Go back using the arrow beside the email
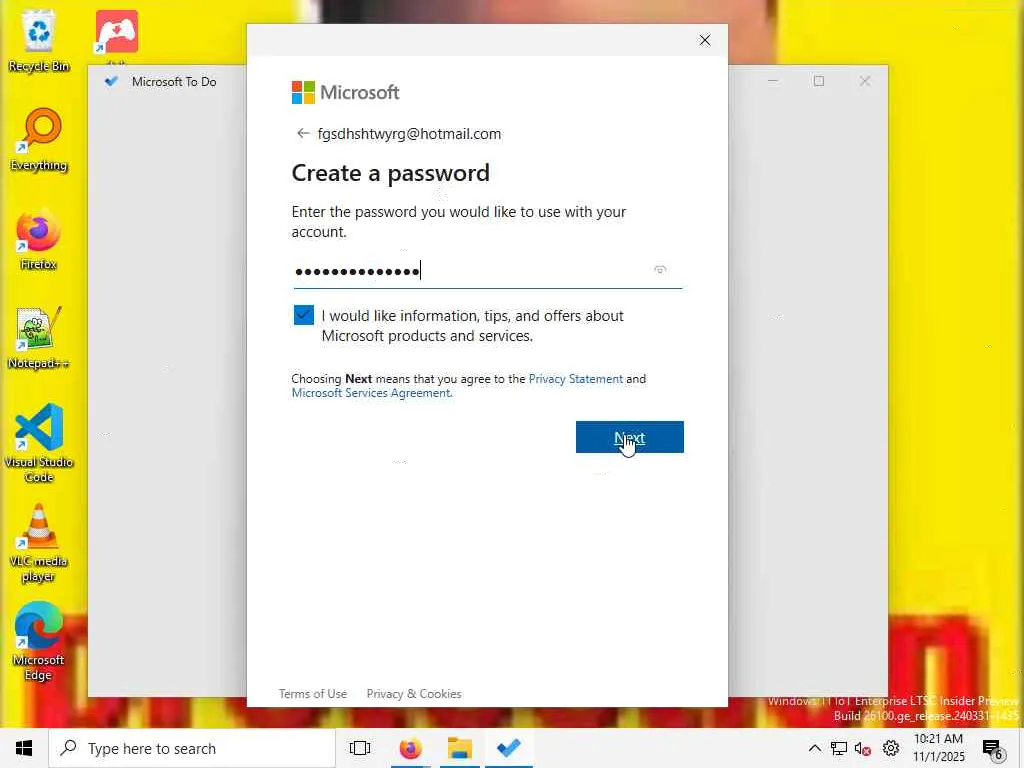 pos(302,133)
